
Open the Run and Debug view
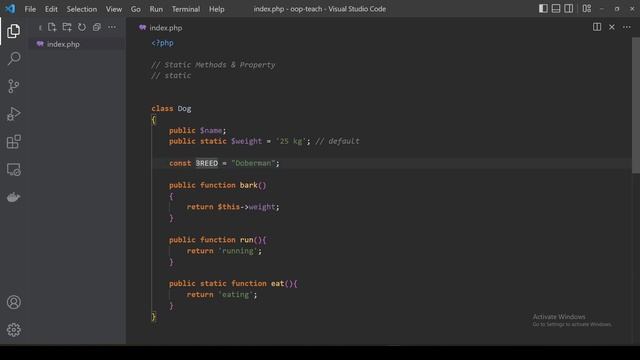(13, 114)
